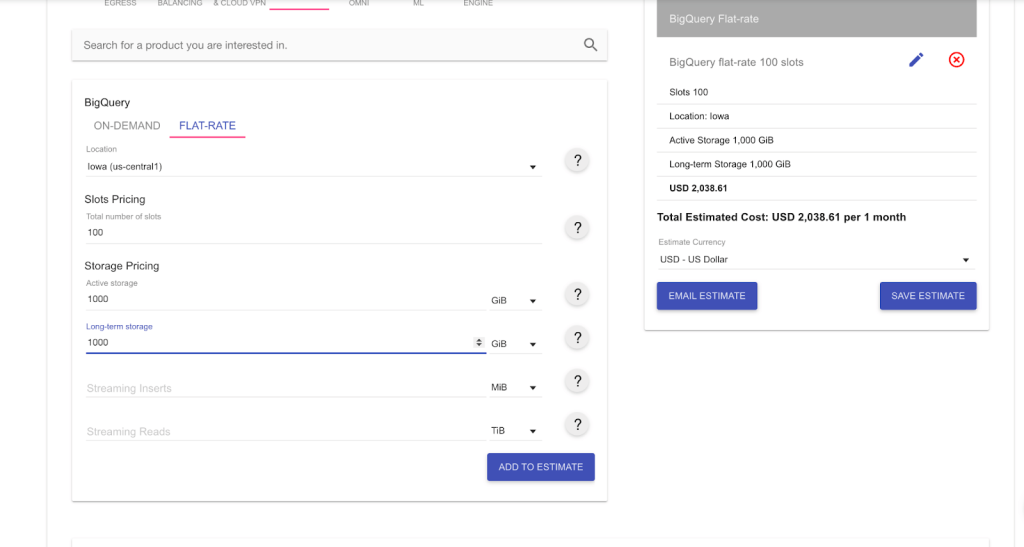Click the 'Slots 100' estimate row
The image size is (1024, 547).
click(x=816, y=92)
